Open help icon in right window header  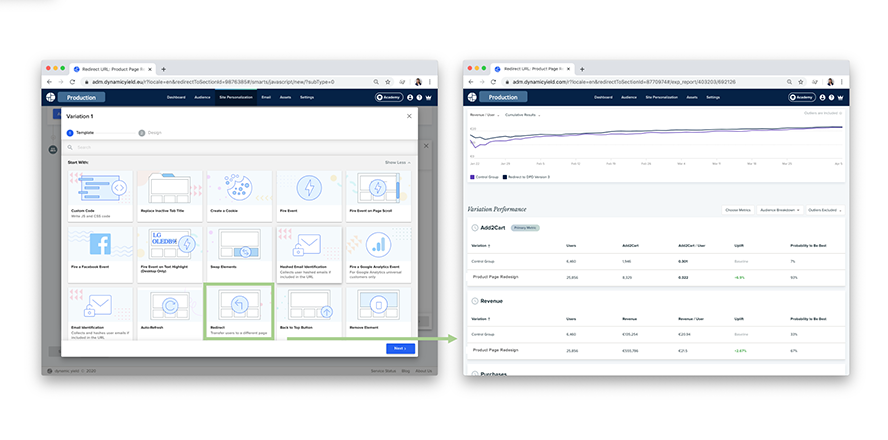click(831, 97)
